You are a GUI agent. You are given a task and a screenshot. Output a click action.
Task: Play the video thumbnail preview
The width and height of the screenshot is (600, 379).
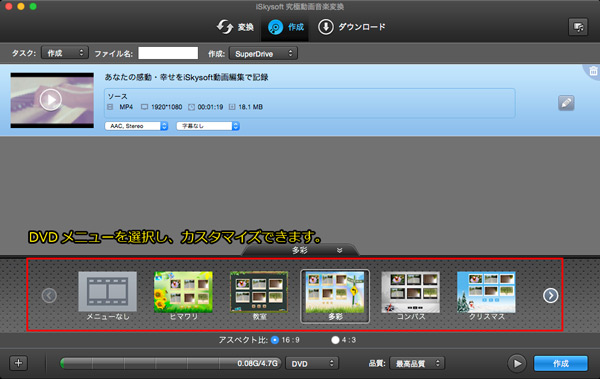(51, 100)
